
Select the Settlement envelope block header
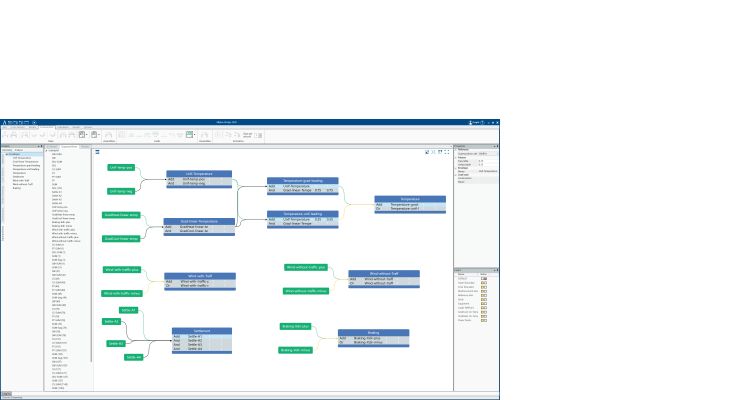[x=202, y=331]
